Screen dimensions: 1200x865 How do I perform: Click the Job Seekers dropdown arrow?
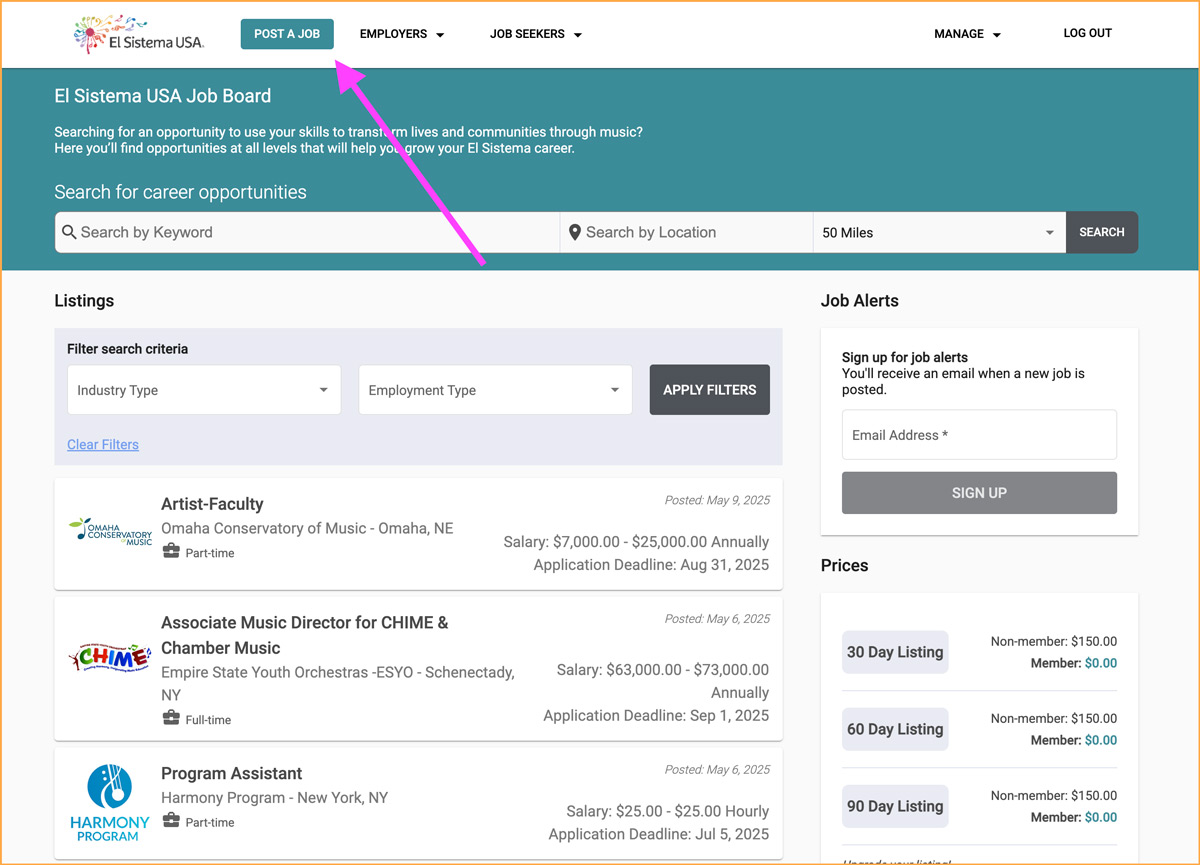[578, 35]
